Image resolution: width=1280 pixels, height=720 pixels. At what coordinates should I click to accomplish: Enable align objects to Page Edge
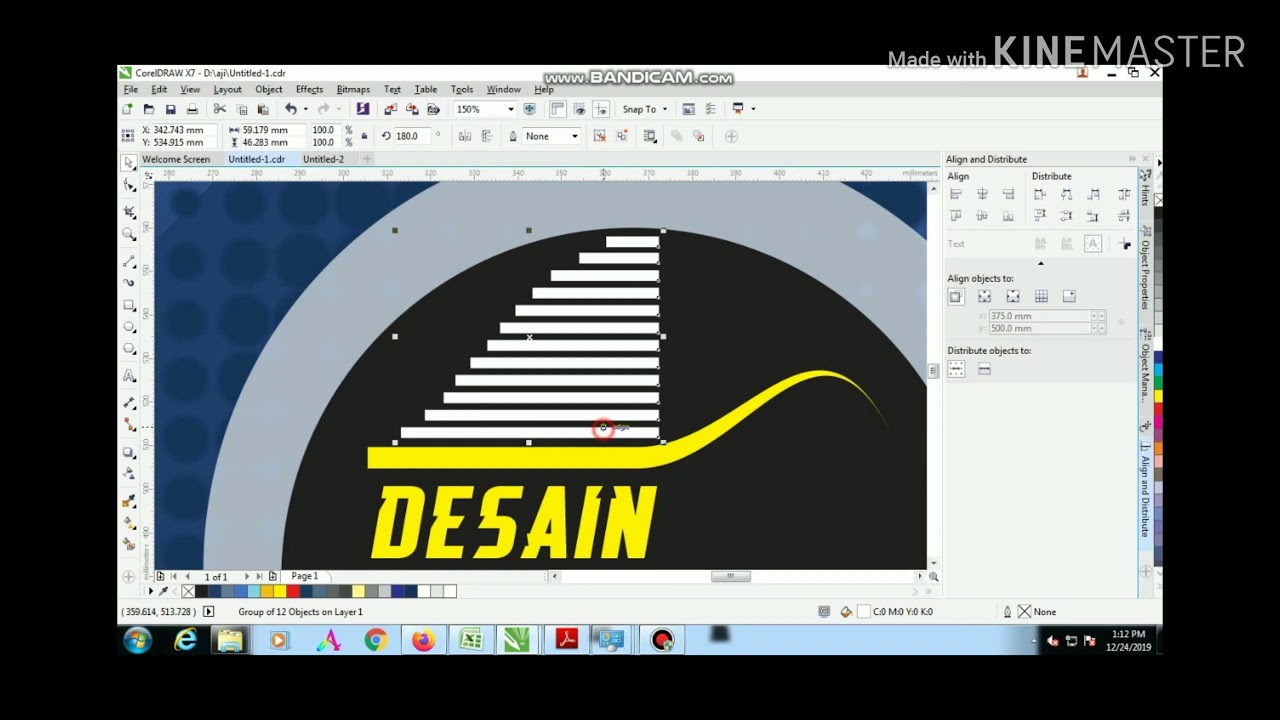coord(985,297)
